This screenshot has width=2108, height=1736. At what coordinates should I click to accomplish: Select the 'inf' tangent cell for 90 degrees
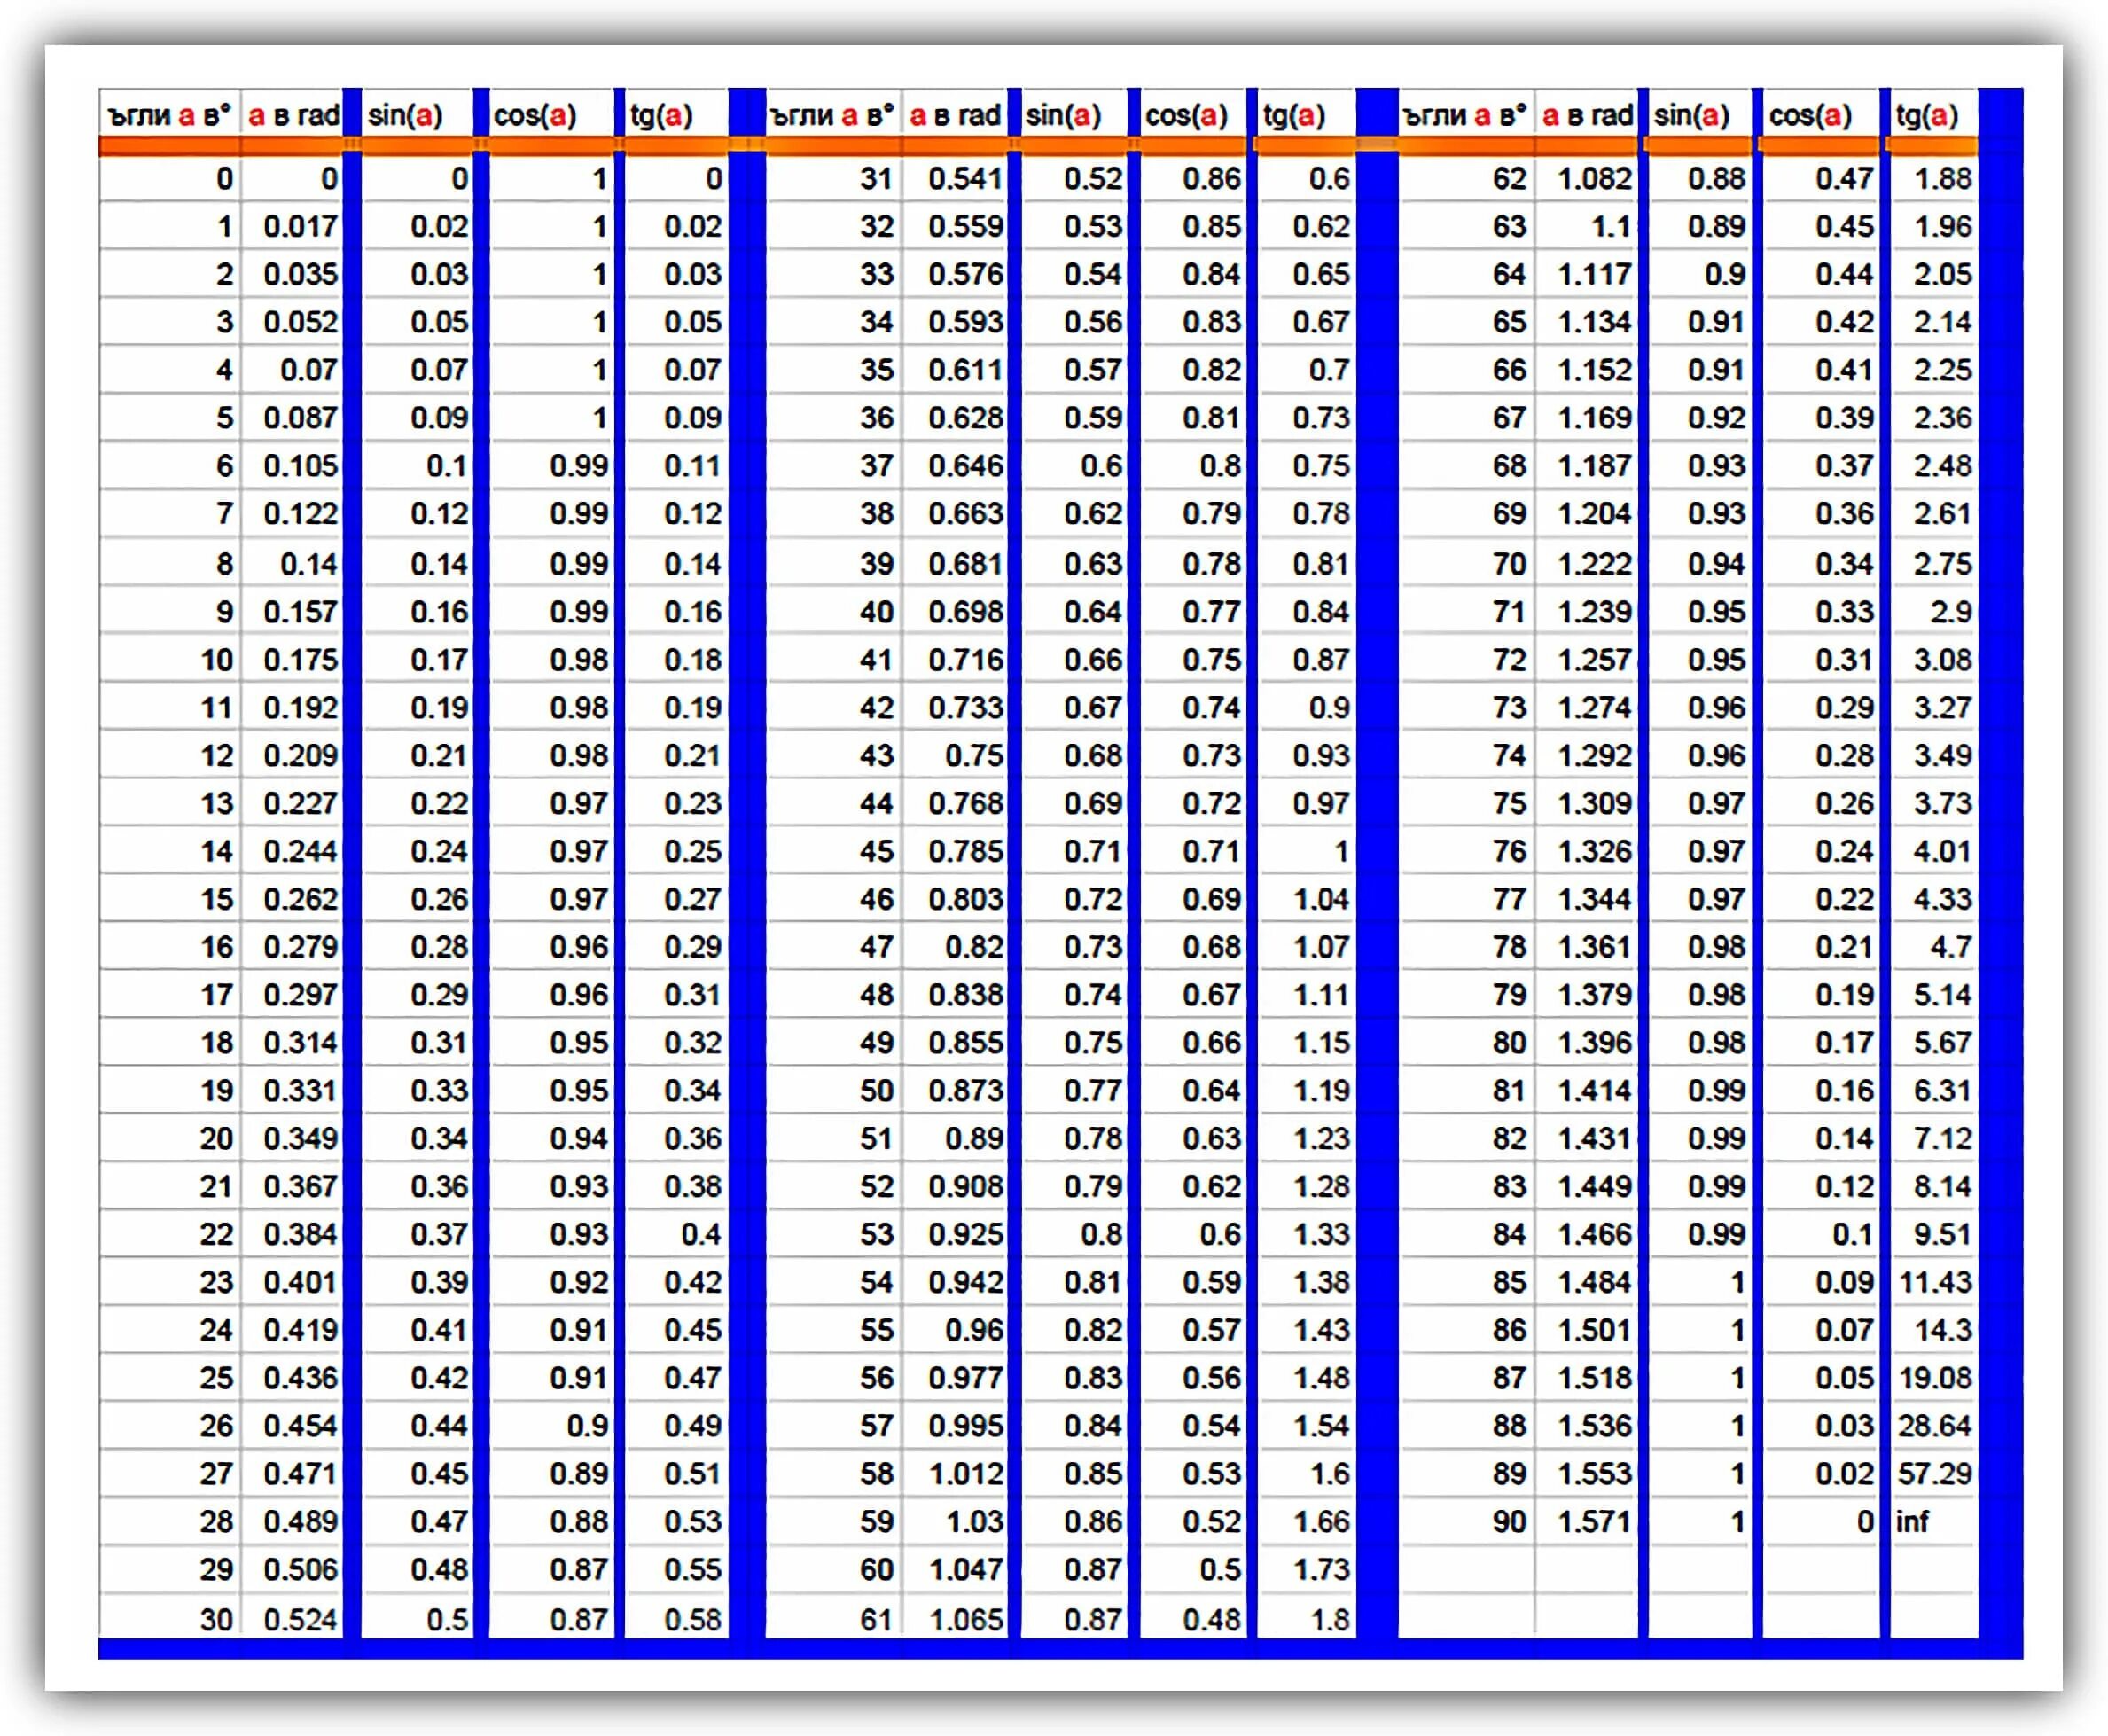click(1912, 1521)
